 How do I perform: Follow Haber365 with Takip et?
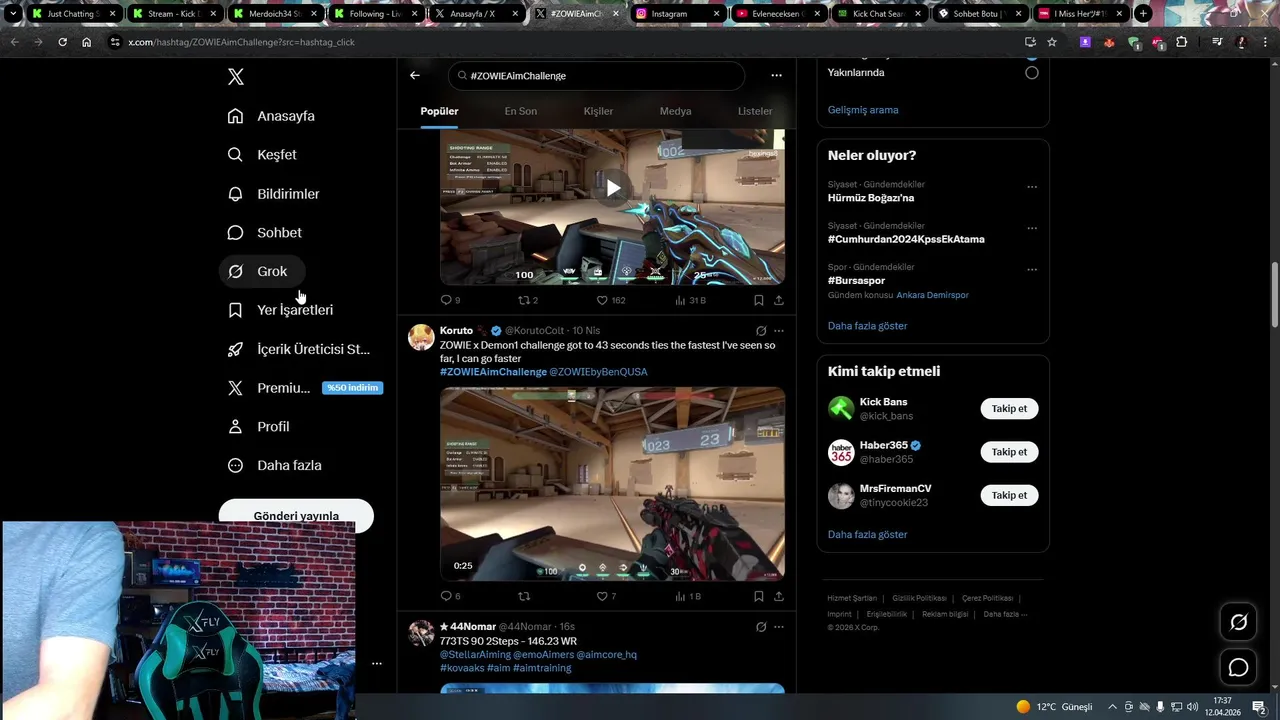1009,452
